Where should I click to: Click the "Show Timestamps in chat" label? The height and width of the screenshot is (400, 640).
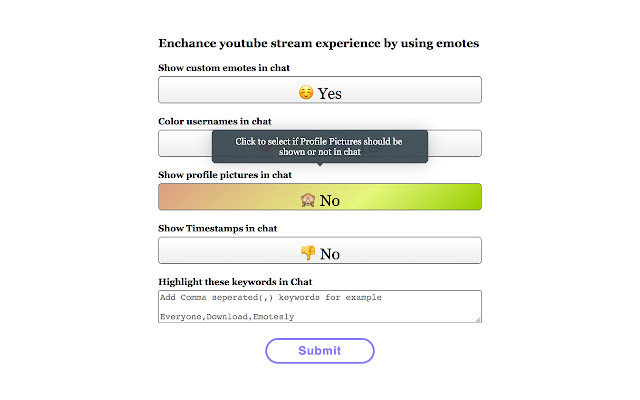pos(218,228)
